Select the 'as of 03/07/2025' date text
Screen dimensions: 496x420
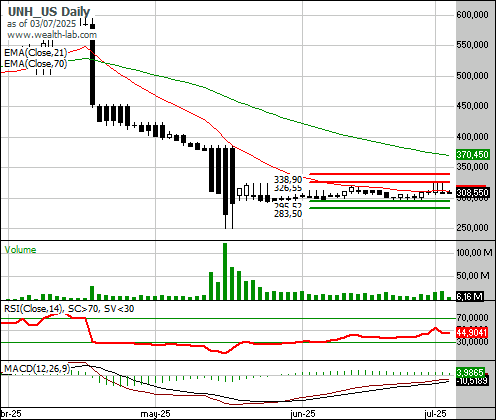[x=41, y=24]
